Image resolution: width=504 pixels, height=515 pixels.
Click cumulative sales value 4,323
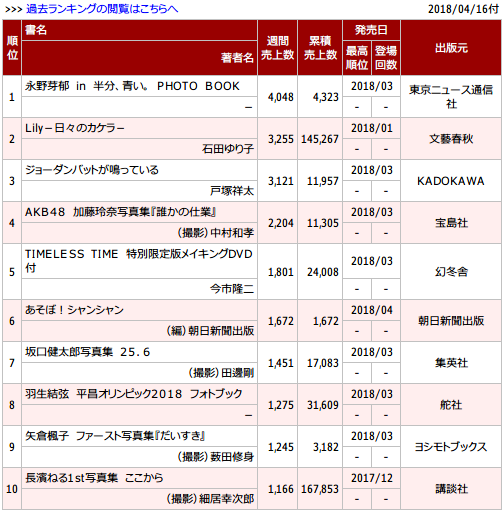[x=325, y=97]
